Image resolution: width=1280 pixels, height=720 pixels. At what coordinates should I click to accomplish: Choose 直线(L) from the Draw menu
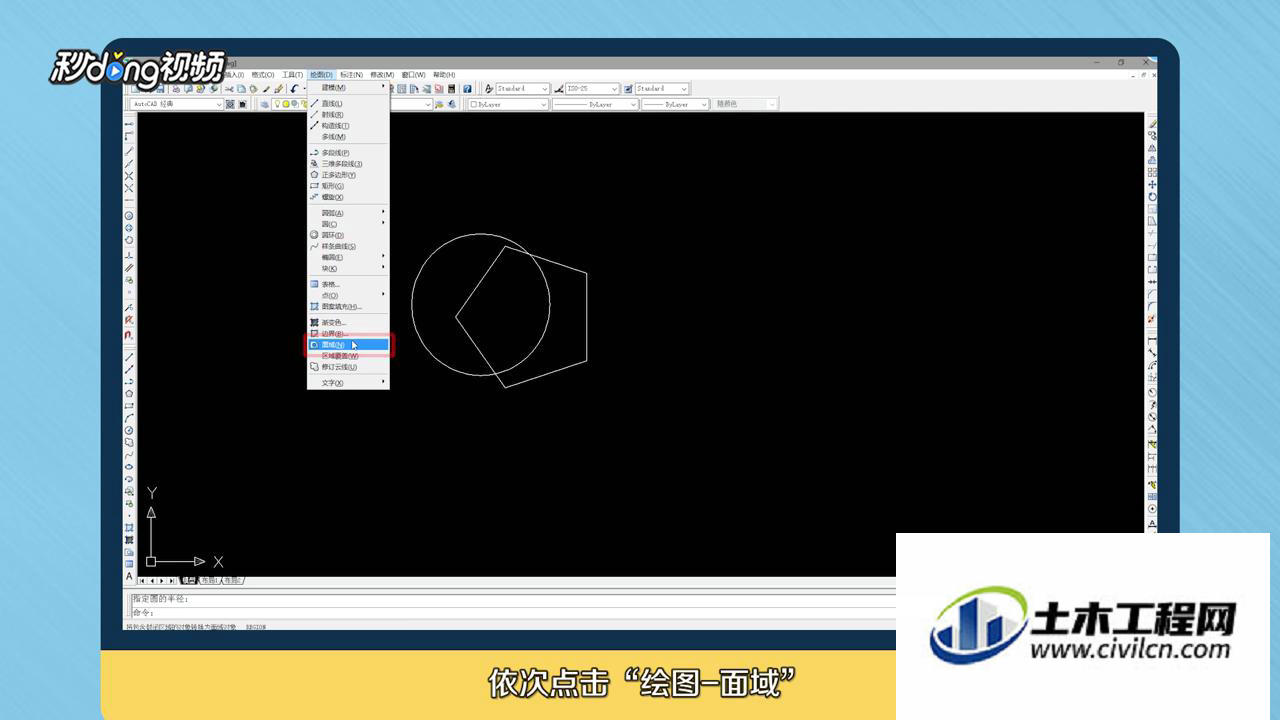348,104
